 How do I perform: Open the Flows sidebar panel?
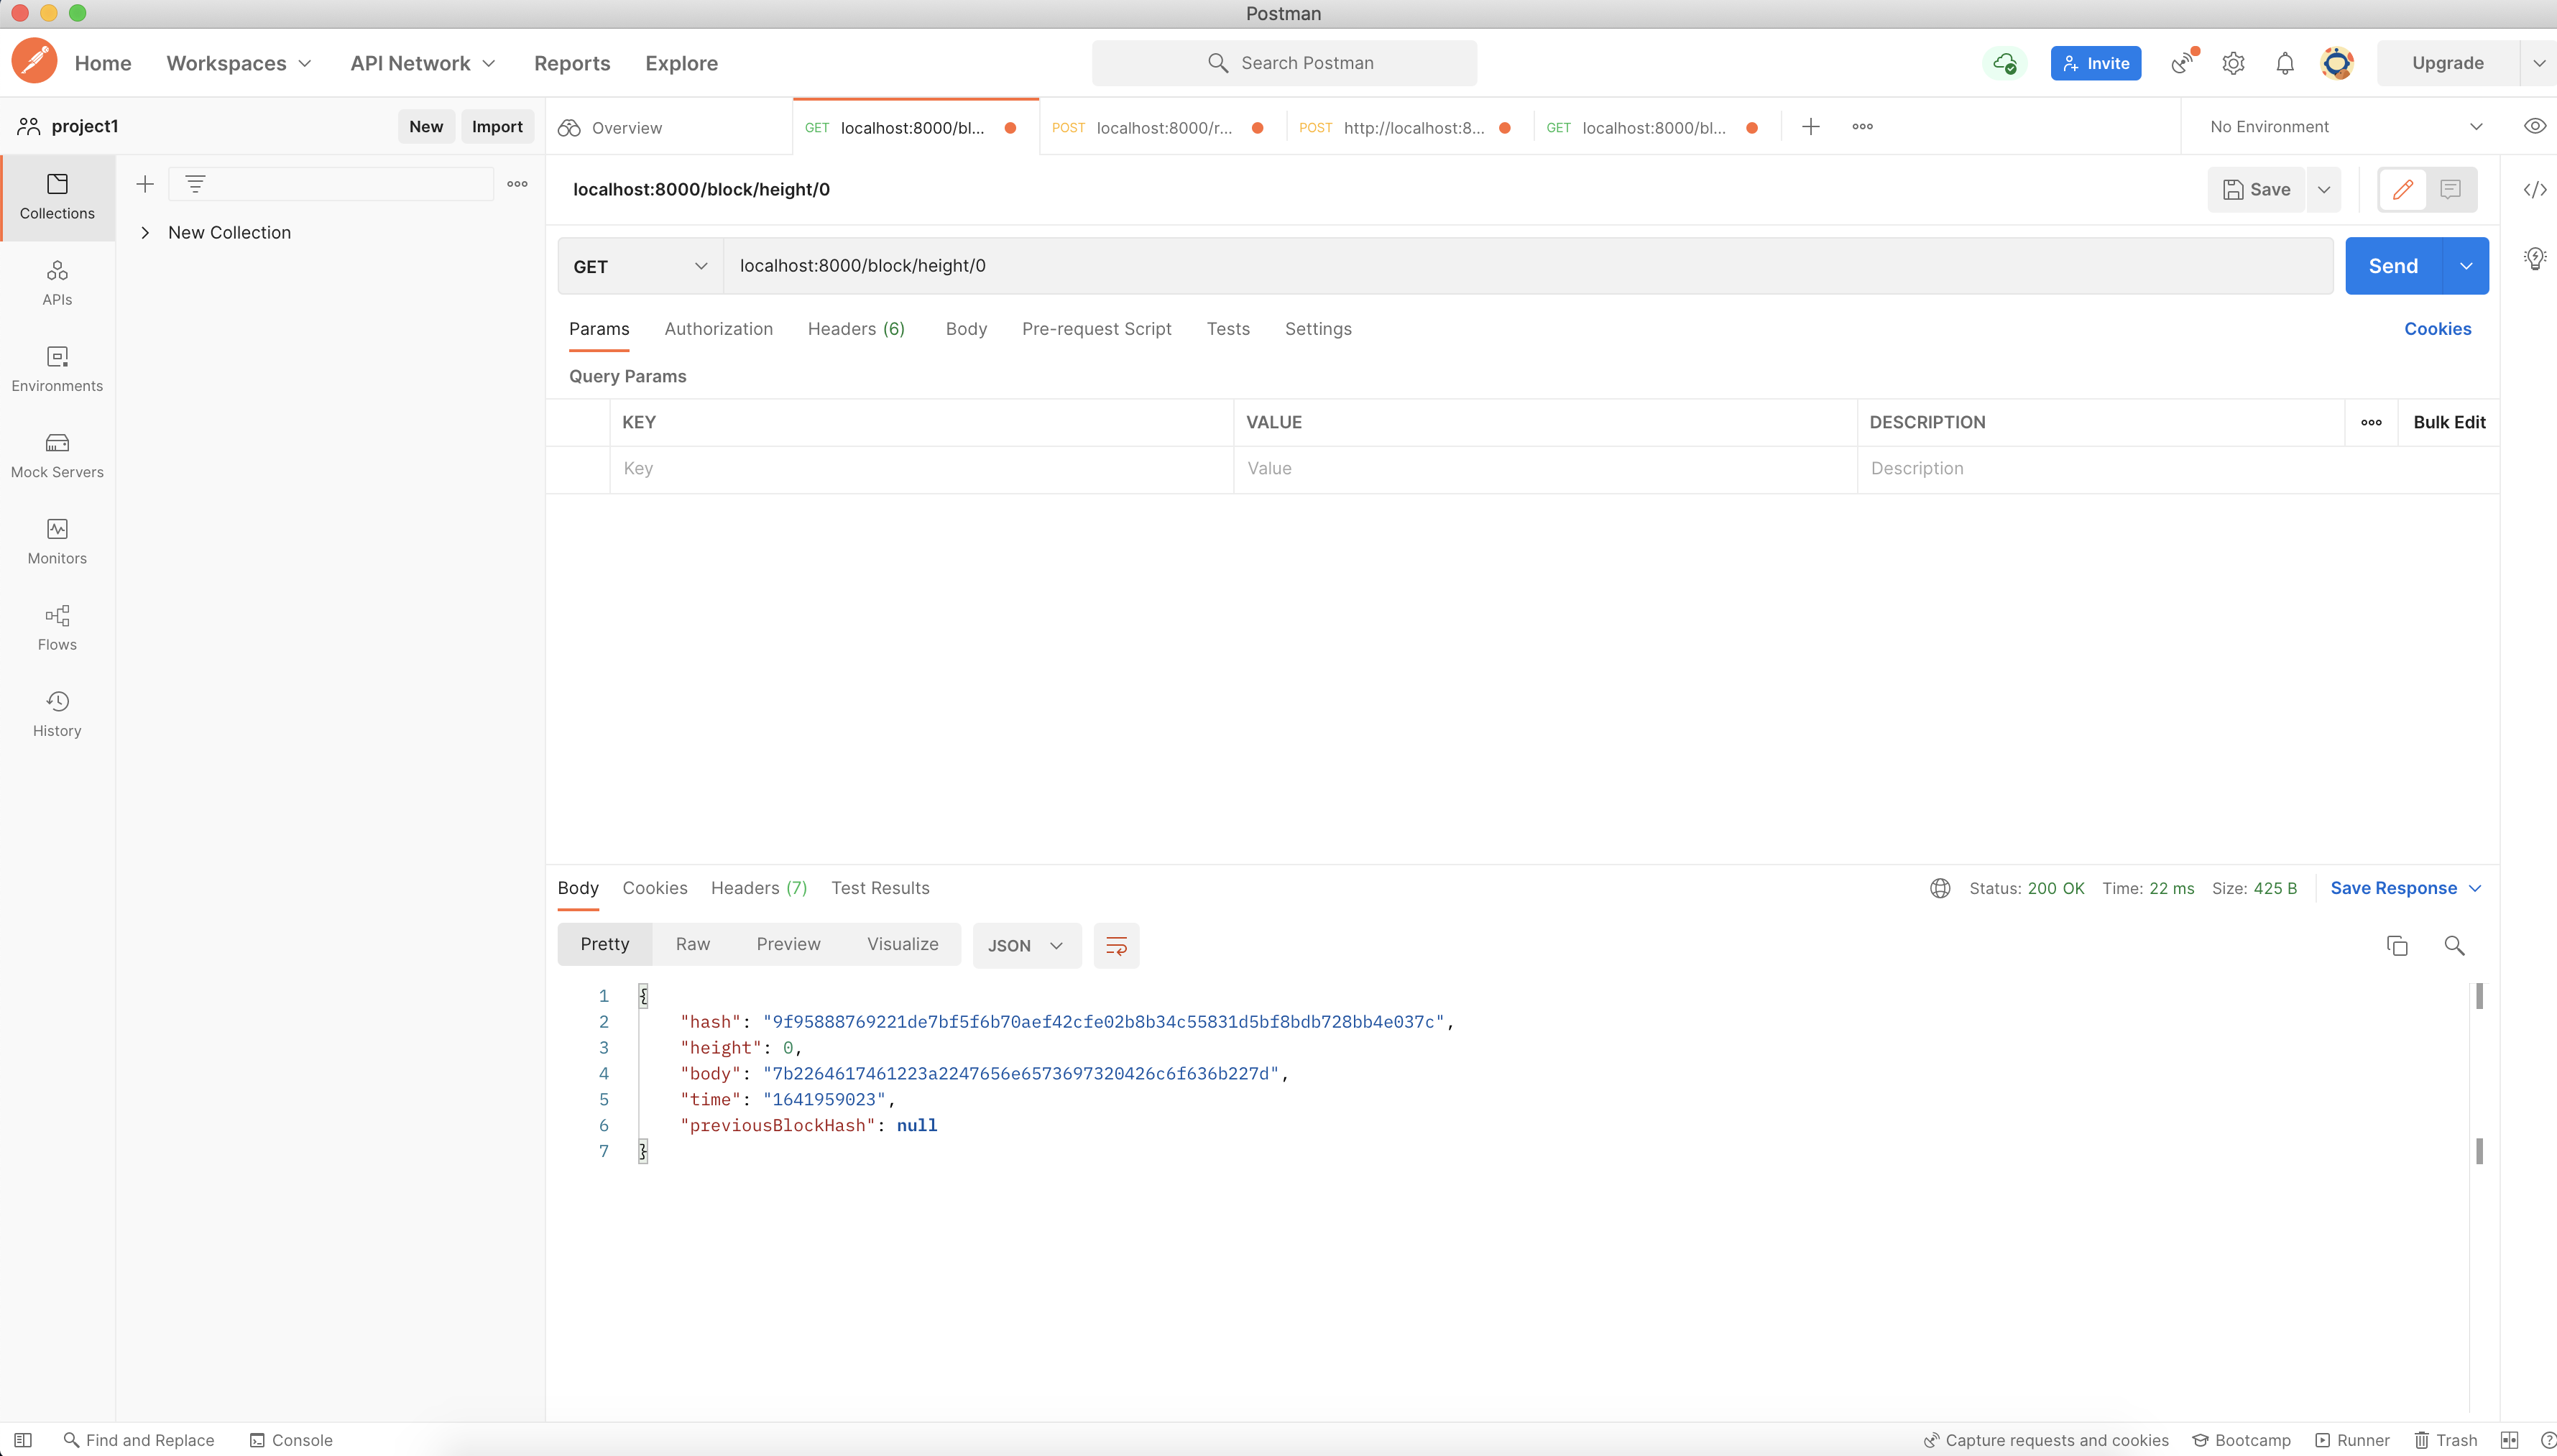click(57, 628)
